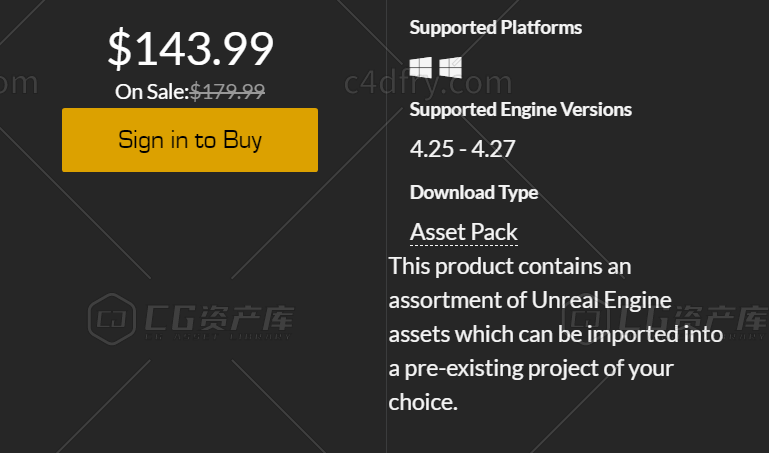This screenshot has width=769, height=453.
Task: Click the first Windows platform icon
Action: tap(421, 68)
